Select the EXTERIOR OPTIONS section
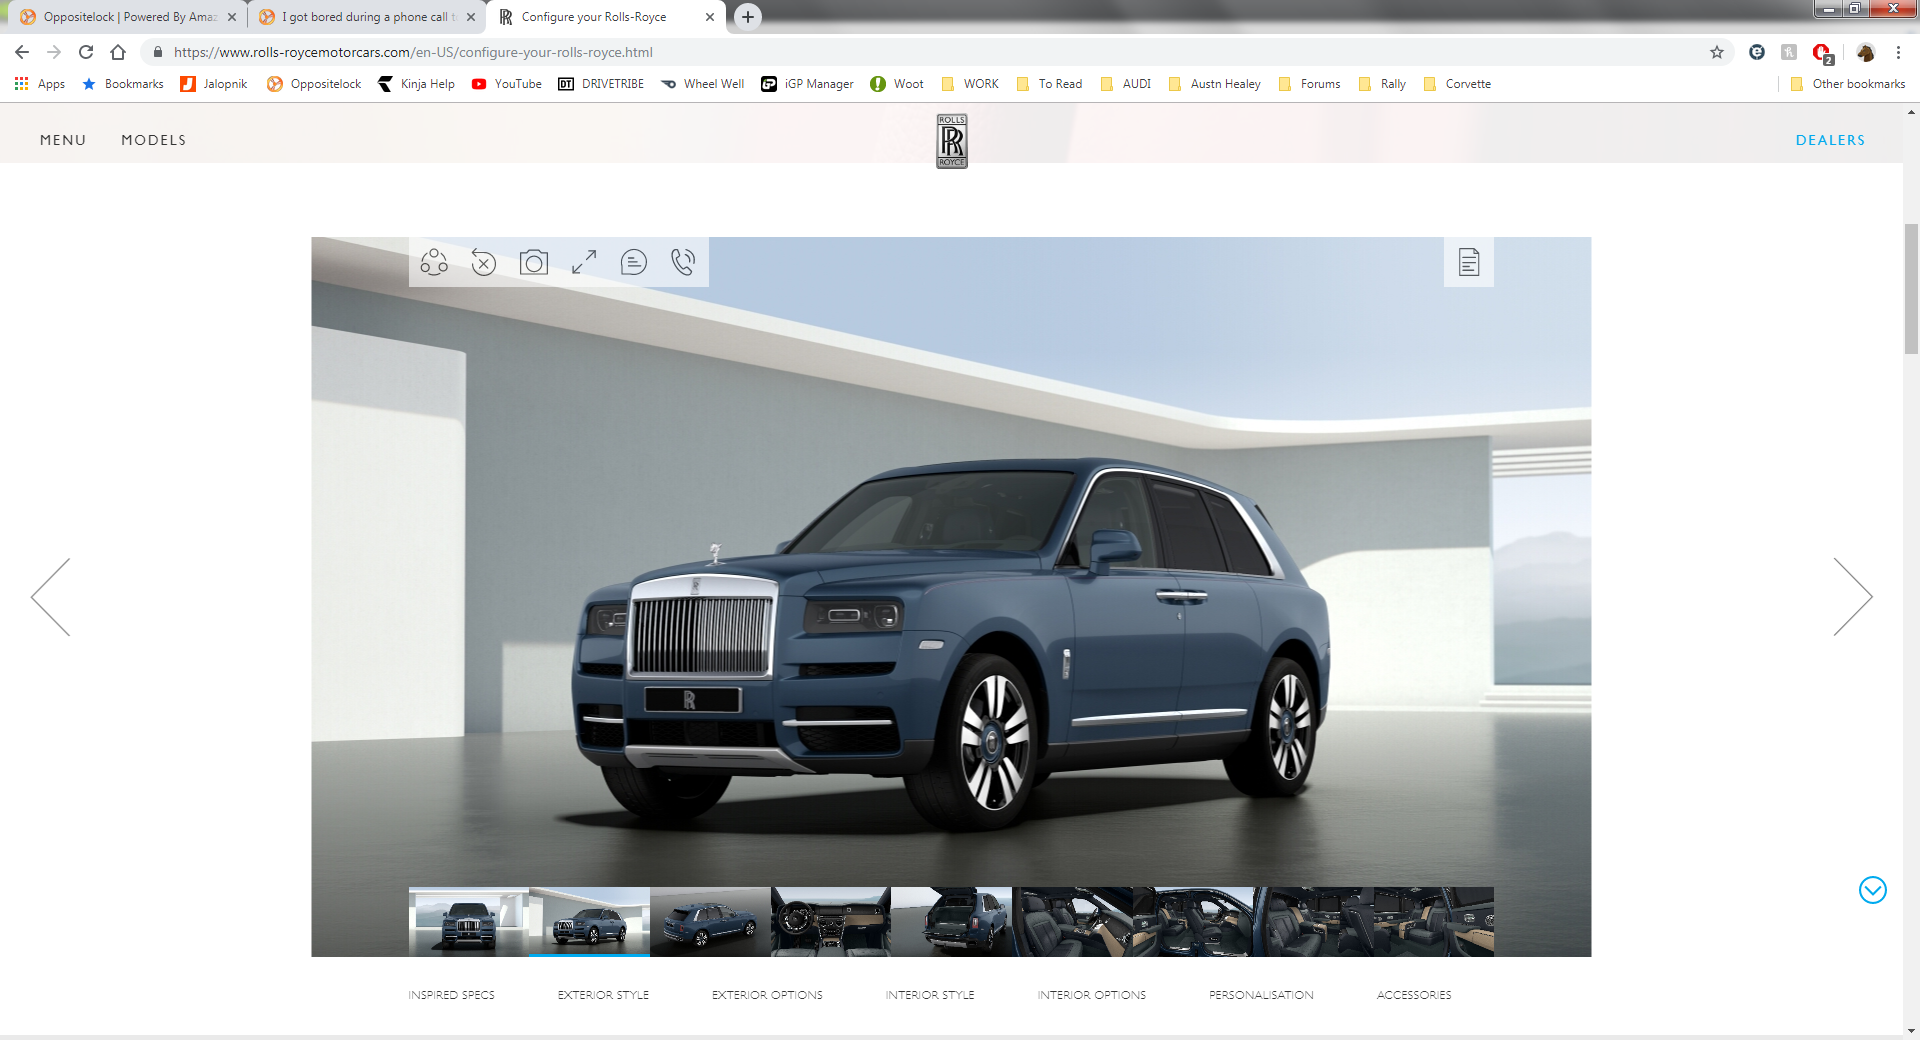This screenshot has height=1040, width=1920. 767,995
